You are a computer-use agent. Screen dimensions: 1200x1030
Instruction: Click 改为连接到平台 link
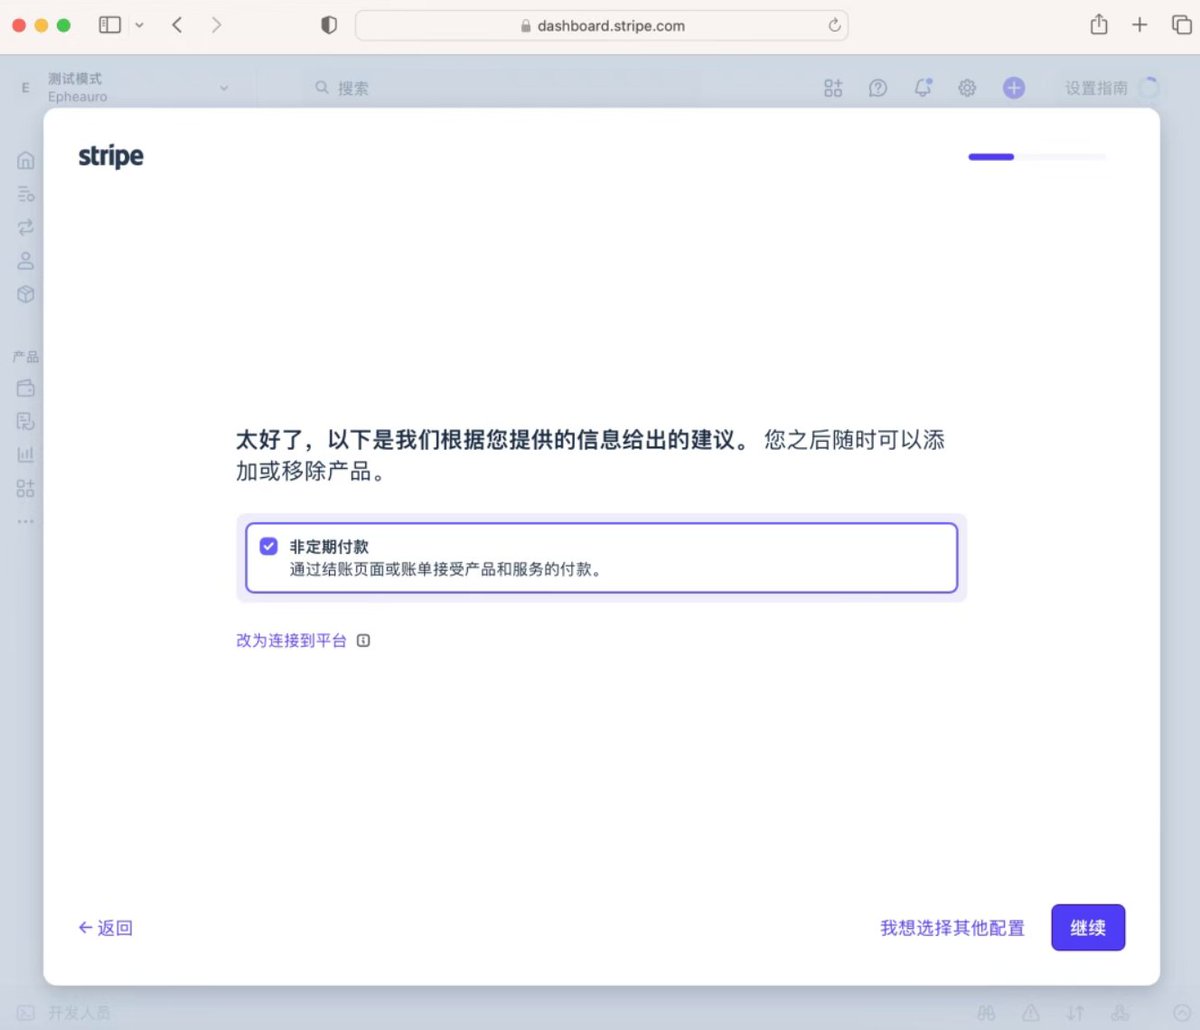click(291, 641)
